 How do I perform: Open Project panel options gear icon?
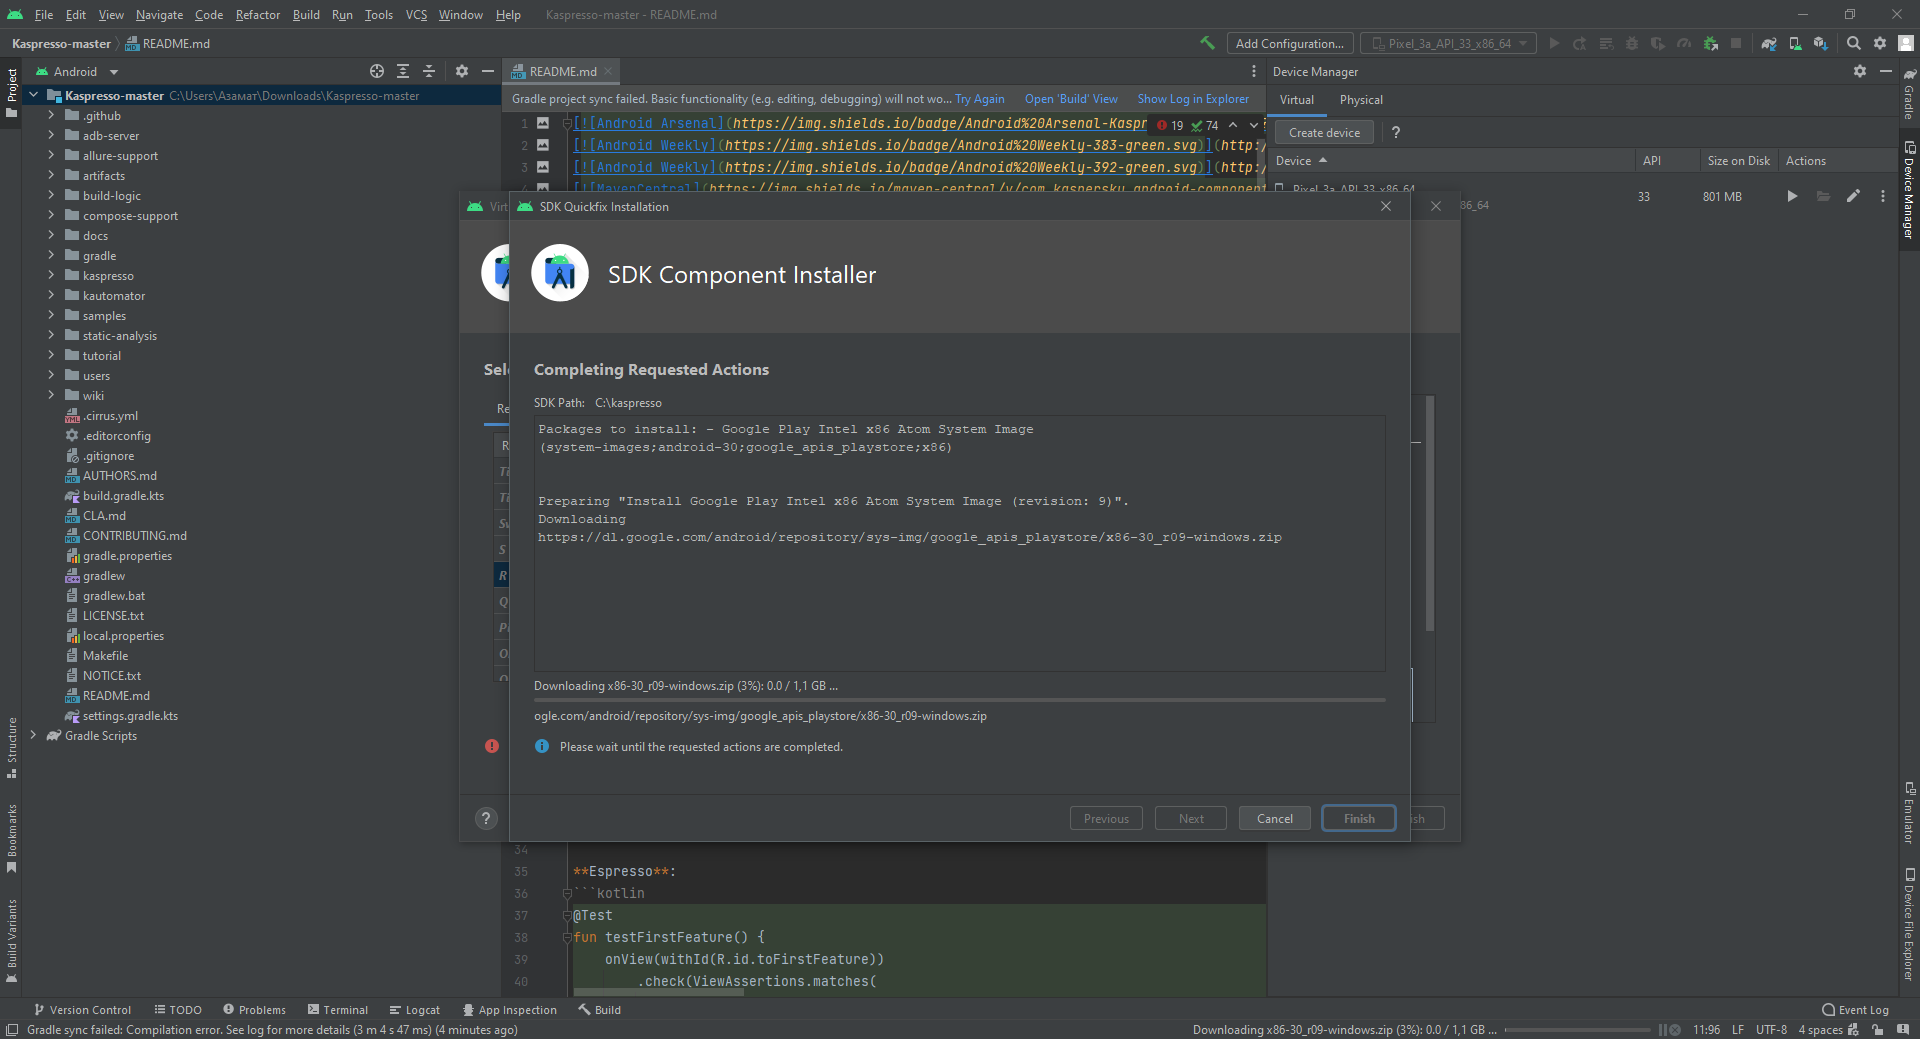coord(462,71)
